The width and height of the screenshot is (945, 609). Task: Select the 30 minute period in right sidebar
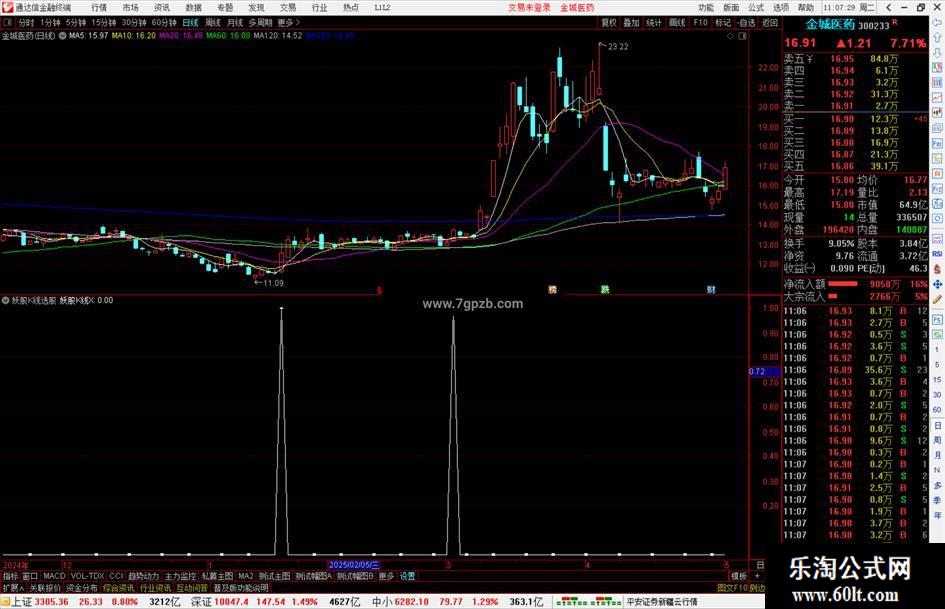(937, 395)
